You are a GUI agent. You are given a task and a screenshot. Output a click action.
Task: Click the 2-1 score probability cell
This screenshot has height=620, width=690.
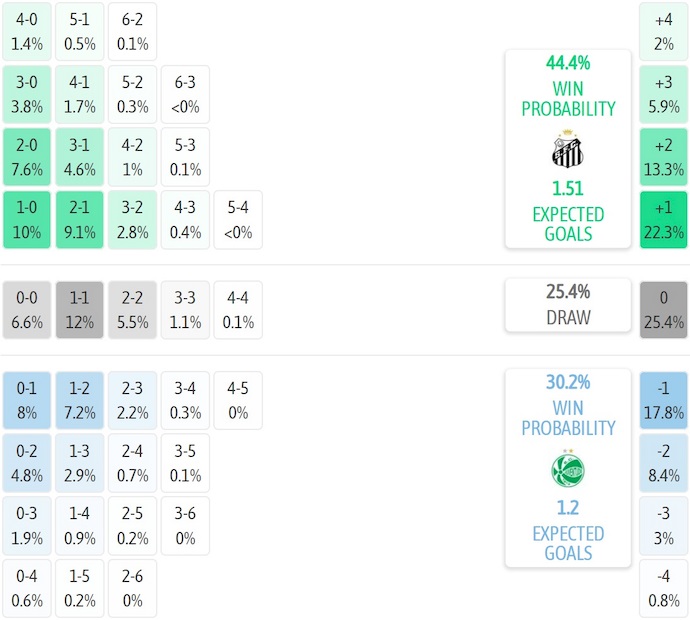pyautogui.click(x=79, y=220)
